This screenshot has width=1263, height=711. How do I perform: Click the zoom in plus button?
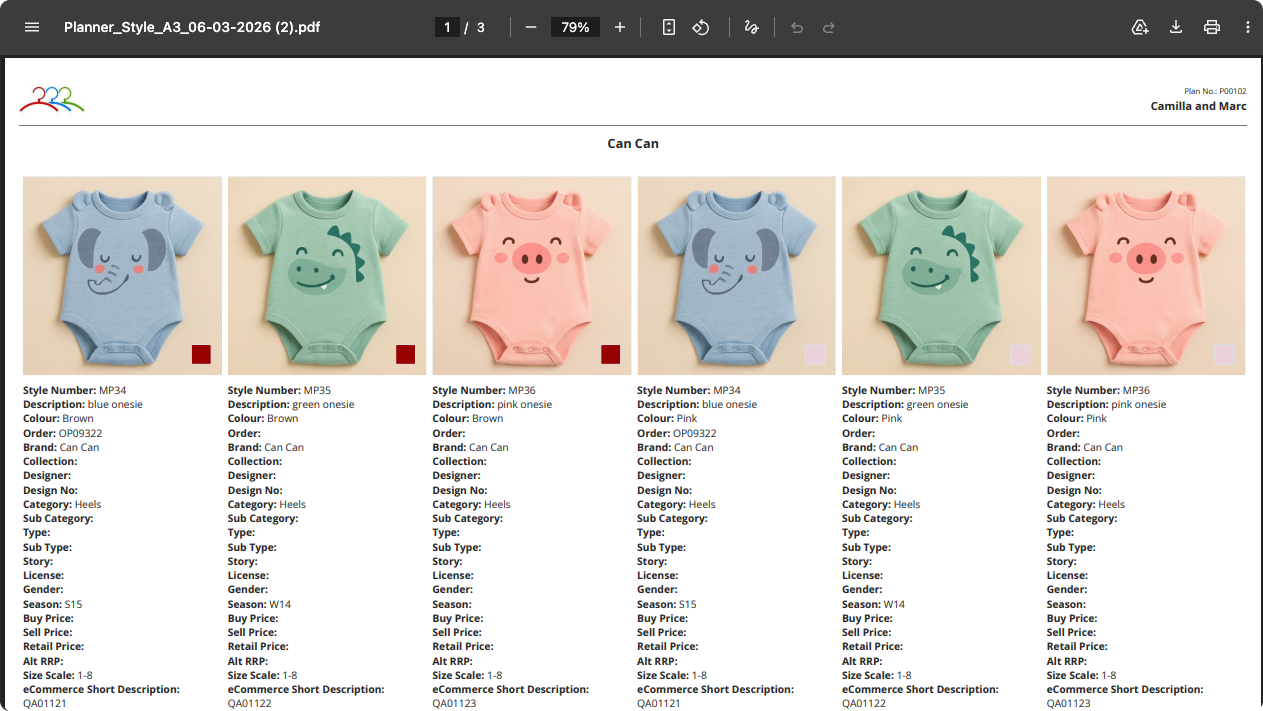620,27
